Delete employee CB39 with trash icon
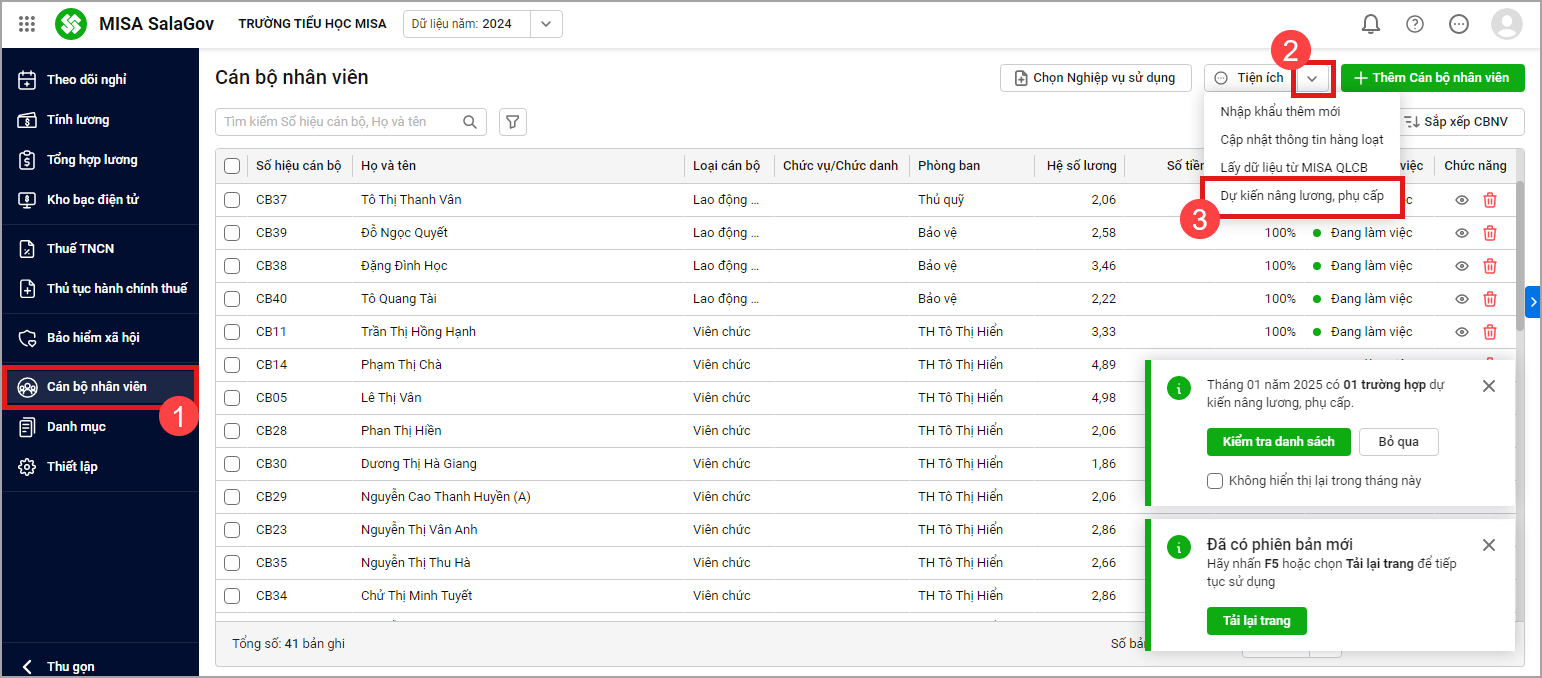 click(x=1489, y=233)
